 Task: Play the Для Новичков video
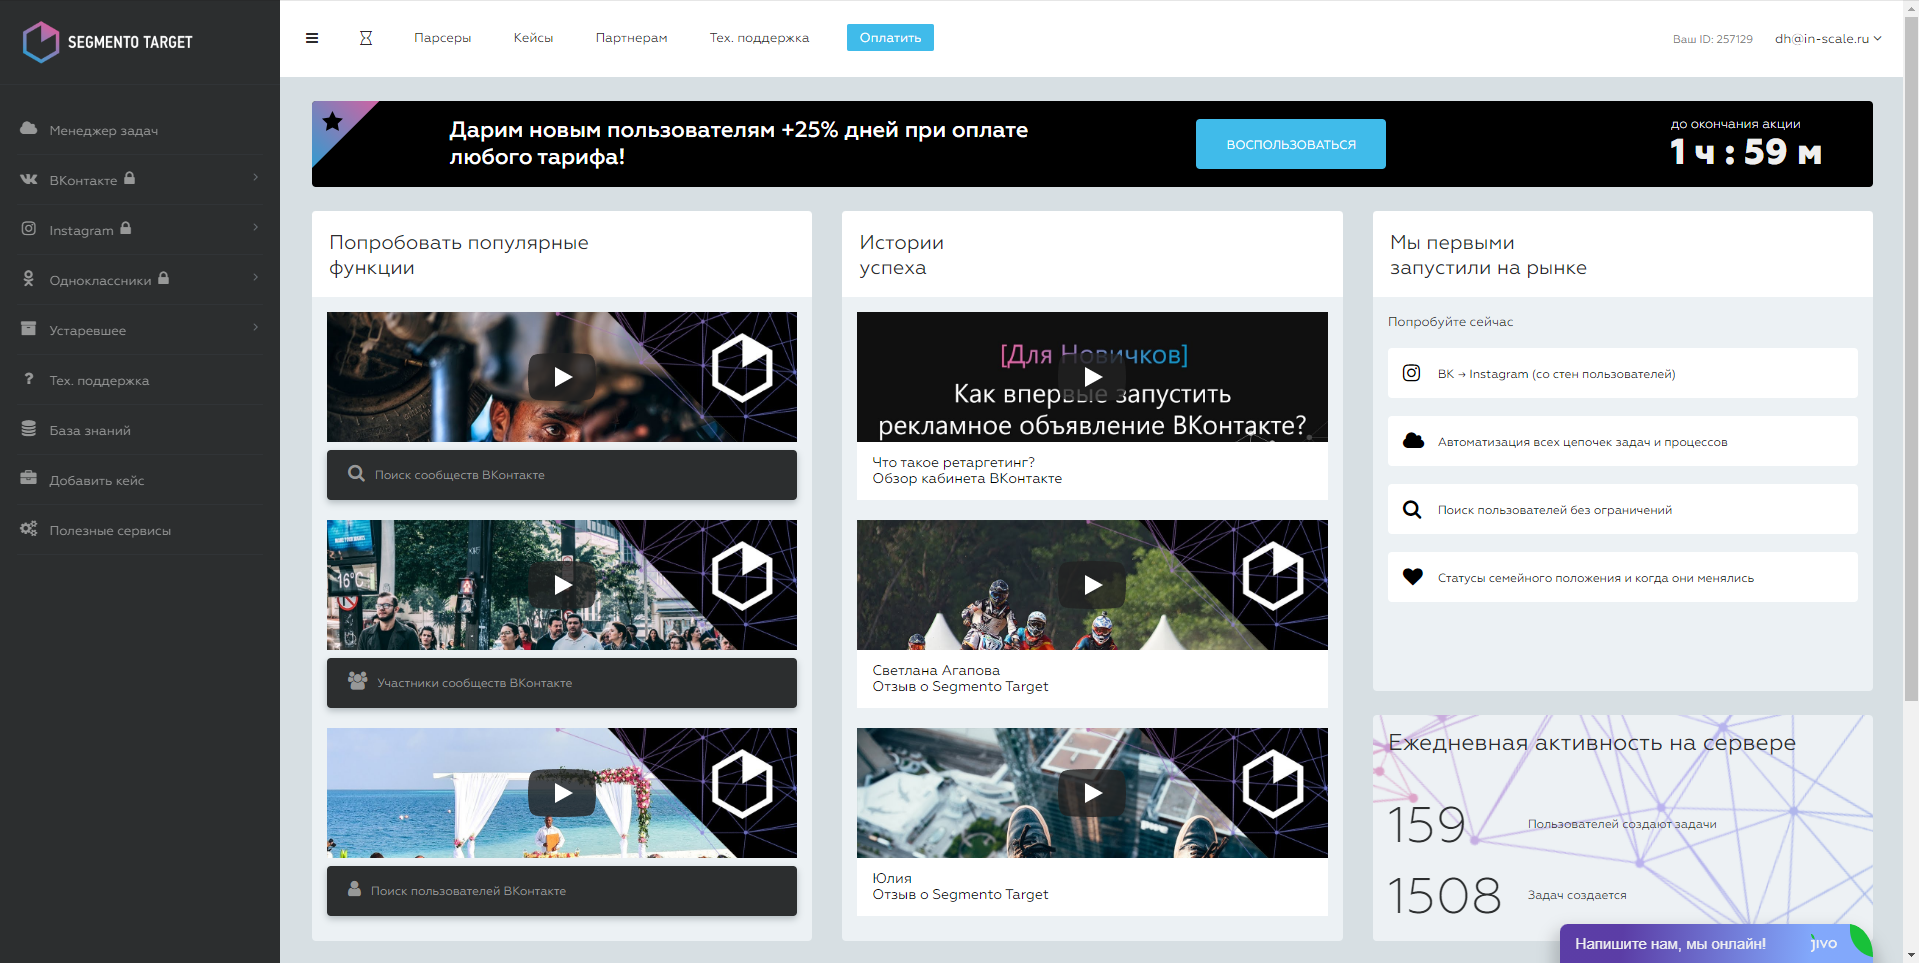point(1092,377)
